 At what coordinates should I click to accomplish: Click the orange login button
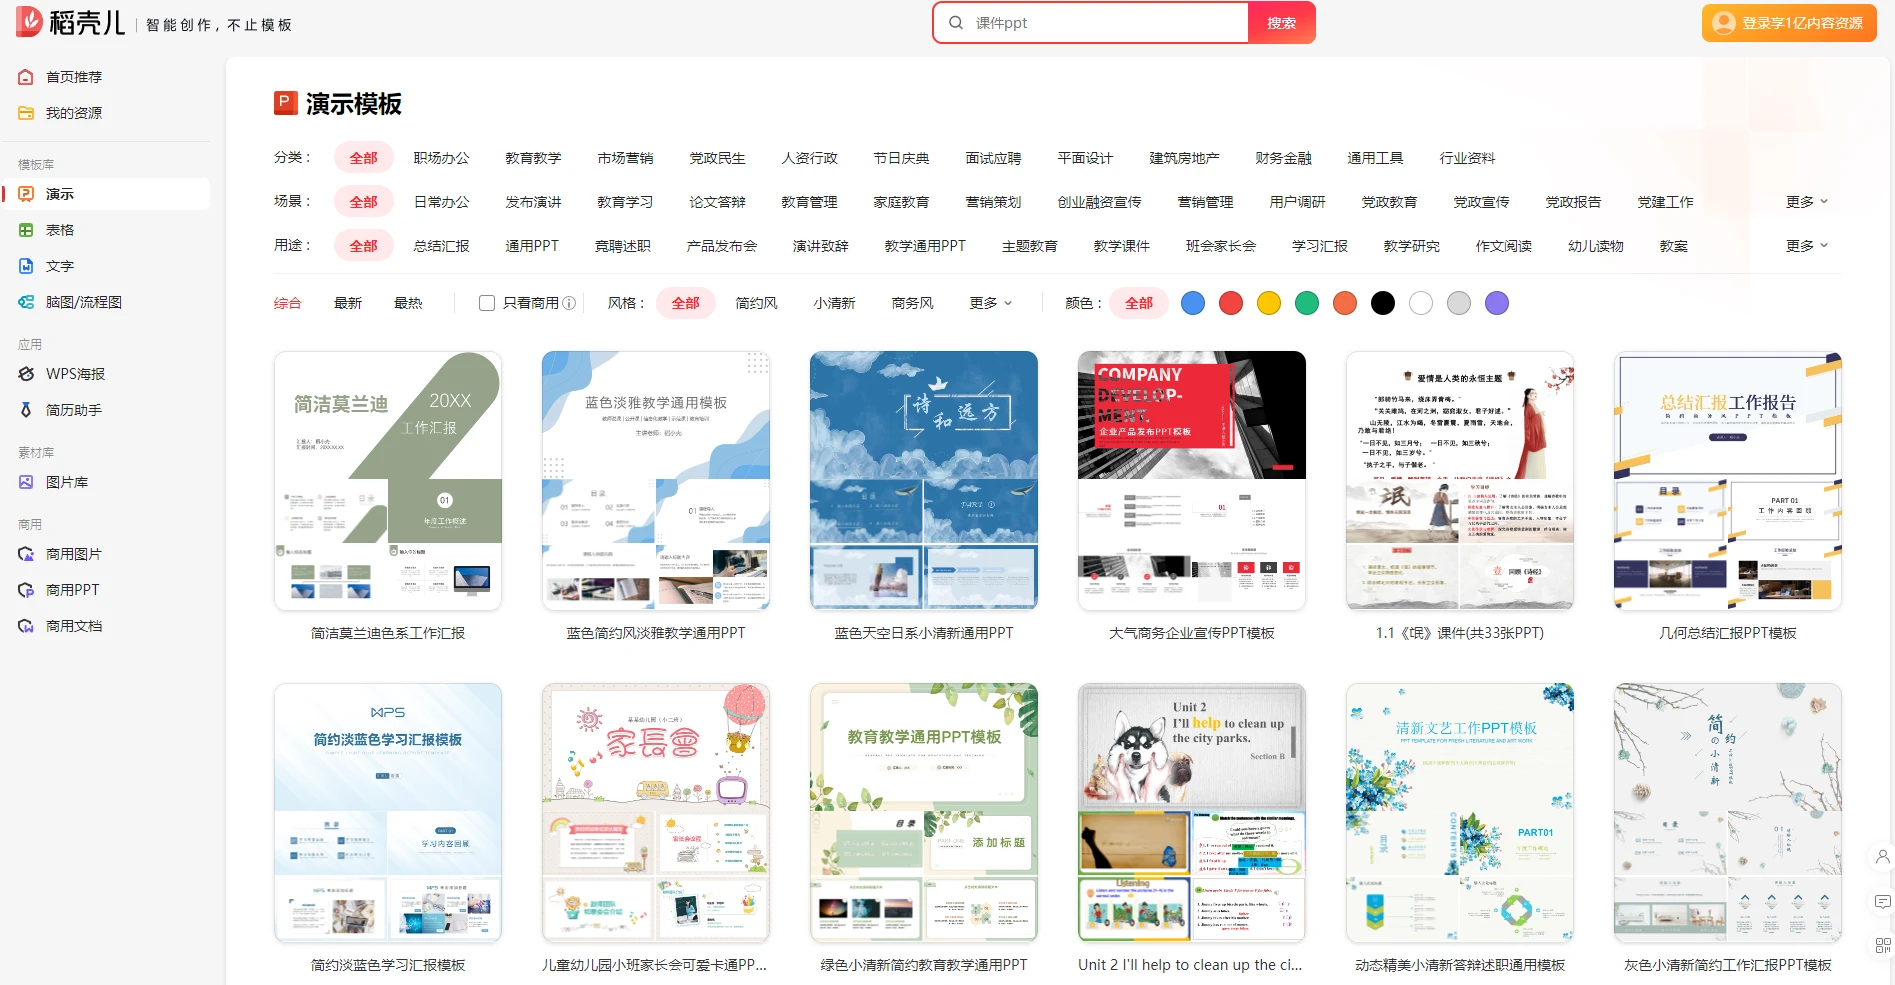coord(1788,23)
